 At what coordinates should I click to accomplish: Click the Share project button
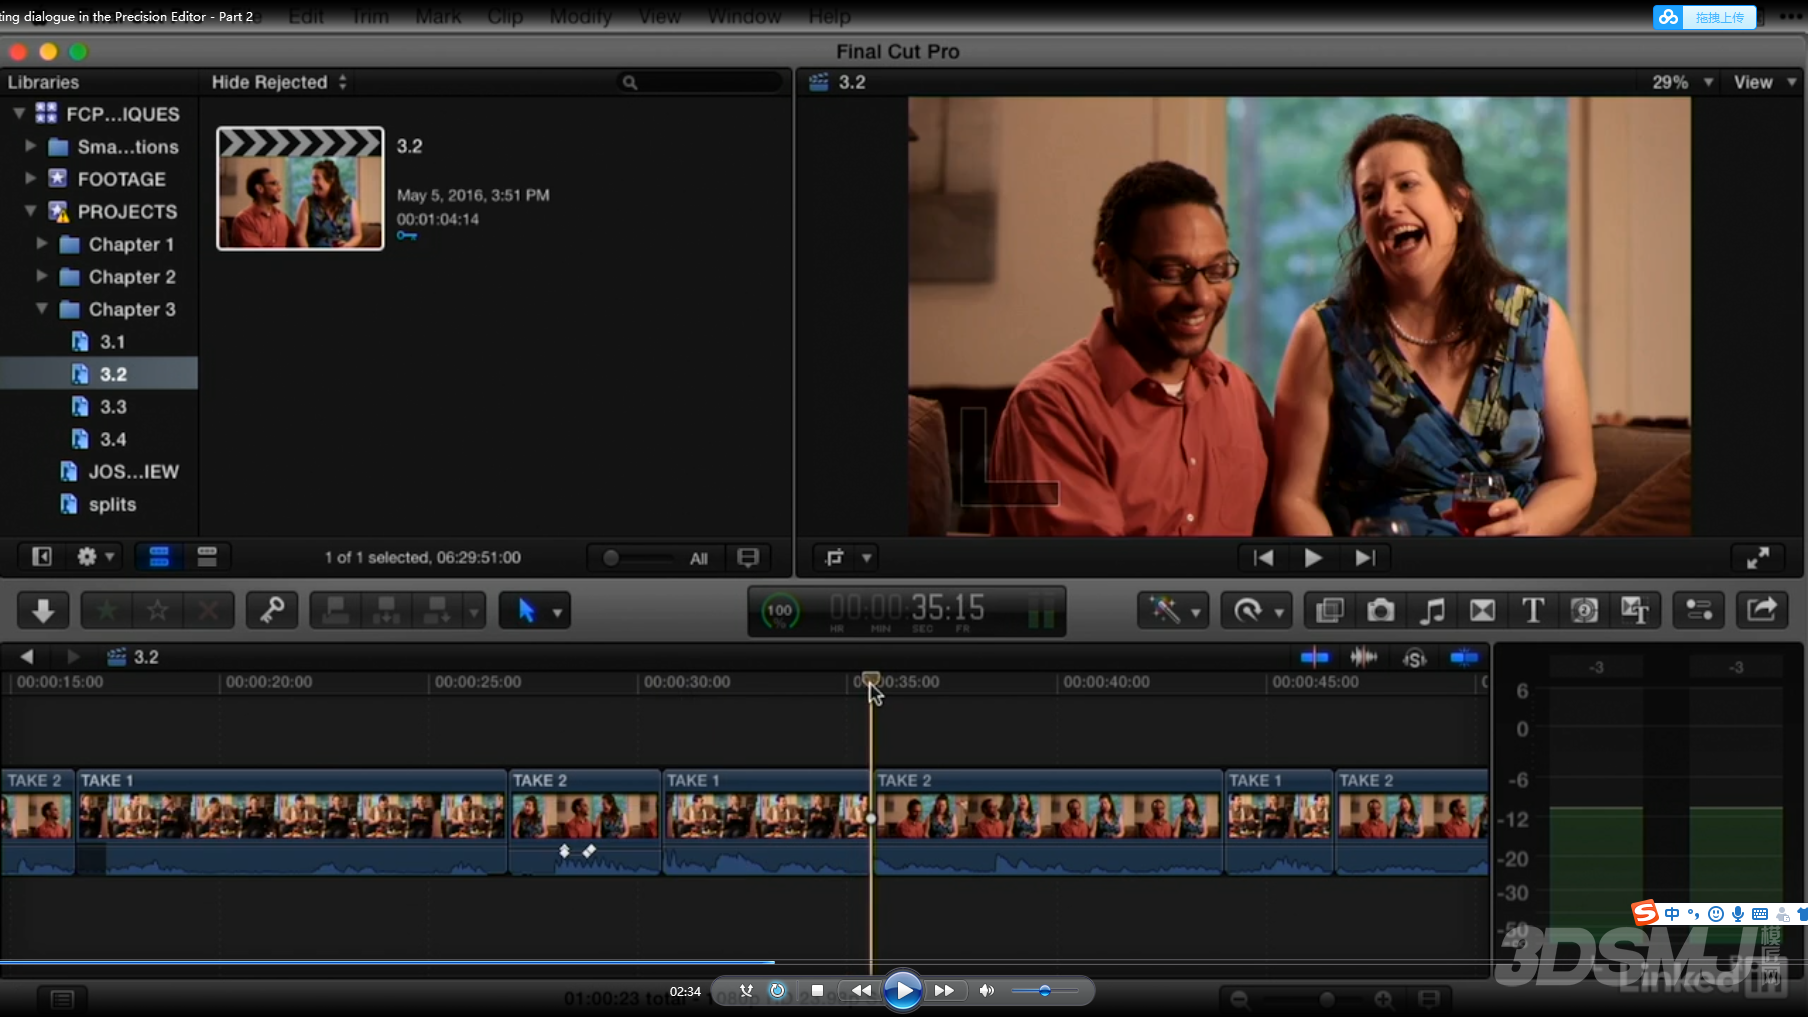click(x=1762, y=610)
